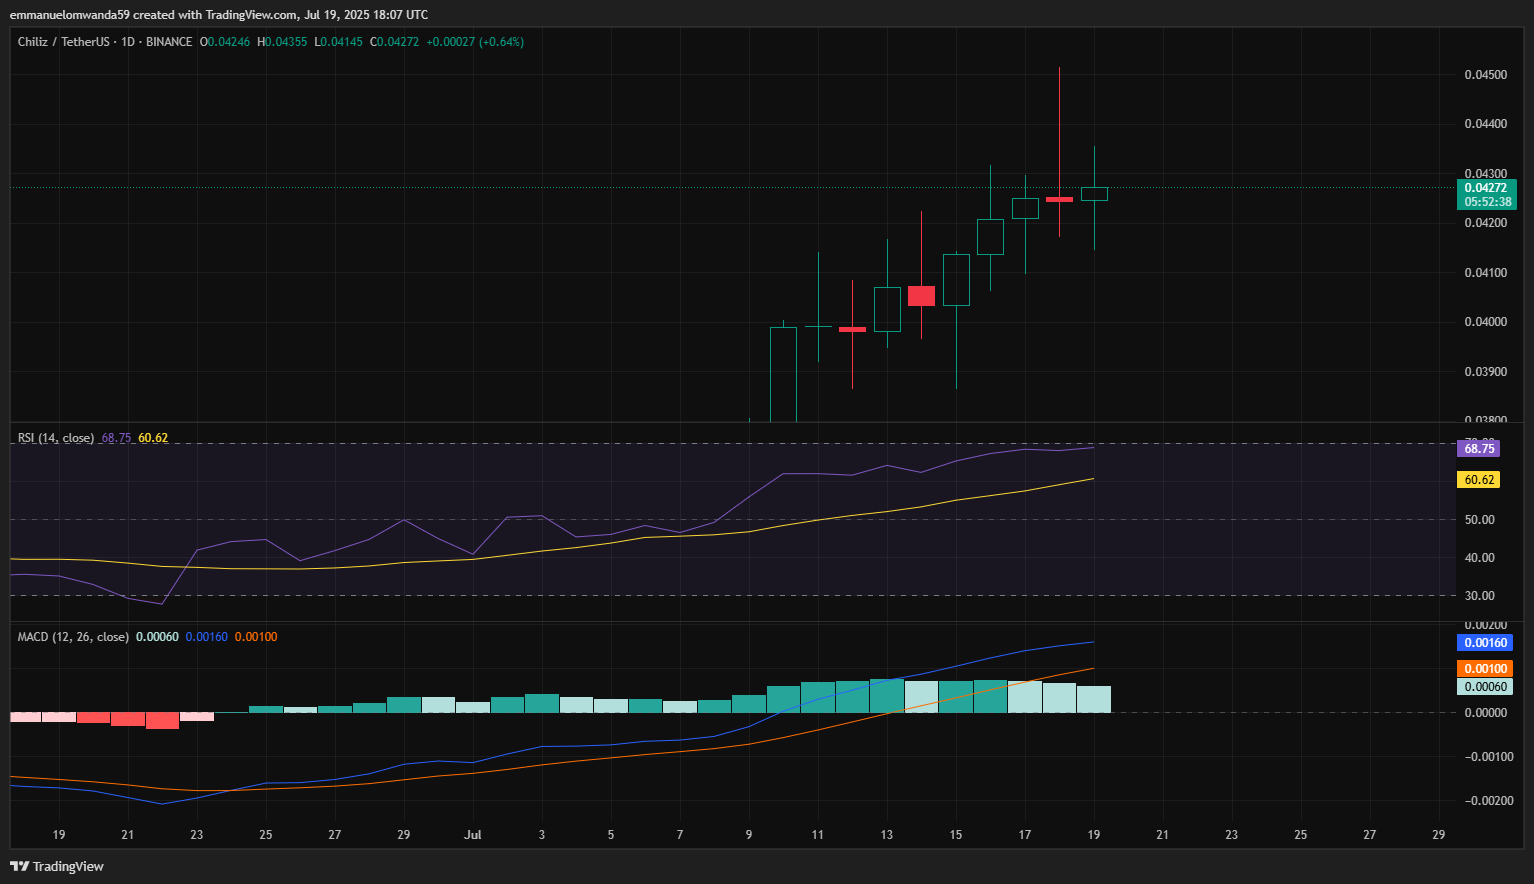The image size is (1534, 884).
Task: Click the orange signal line tag 0.00100
Action: 1485,669
